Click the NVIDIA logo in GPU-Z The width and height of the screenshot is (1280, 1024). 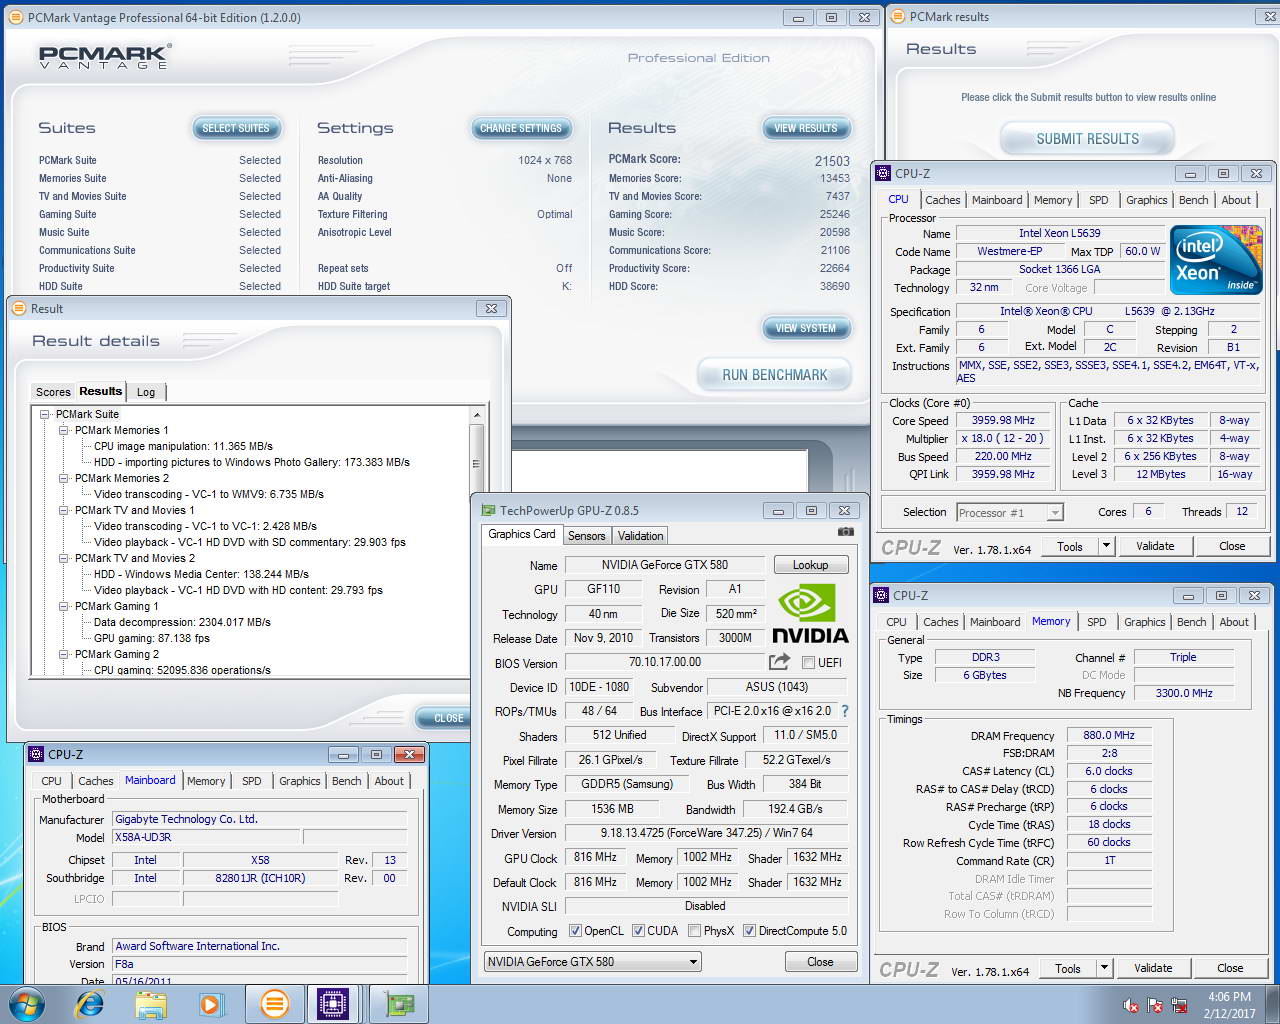(811, 614)
